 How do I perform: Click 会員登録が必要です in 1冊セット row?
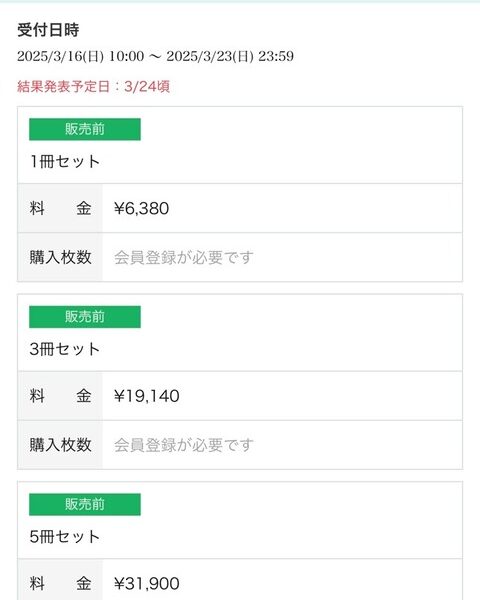pyautogui.click(x=184, y=258)
